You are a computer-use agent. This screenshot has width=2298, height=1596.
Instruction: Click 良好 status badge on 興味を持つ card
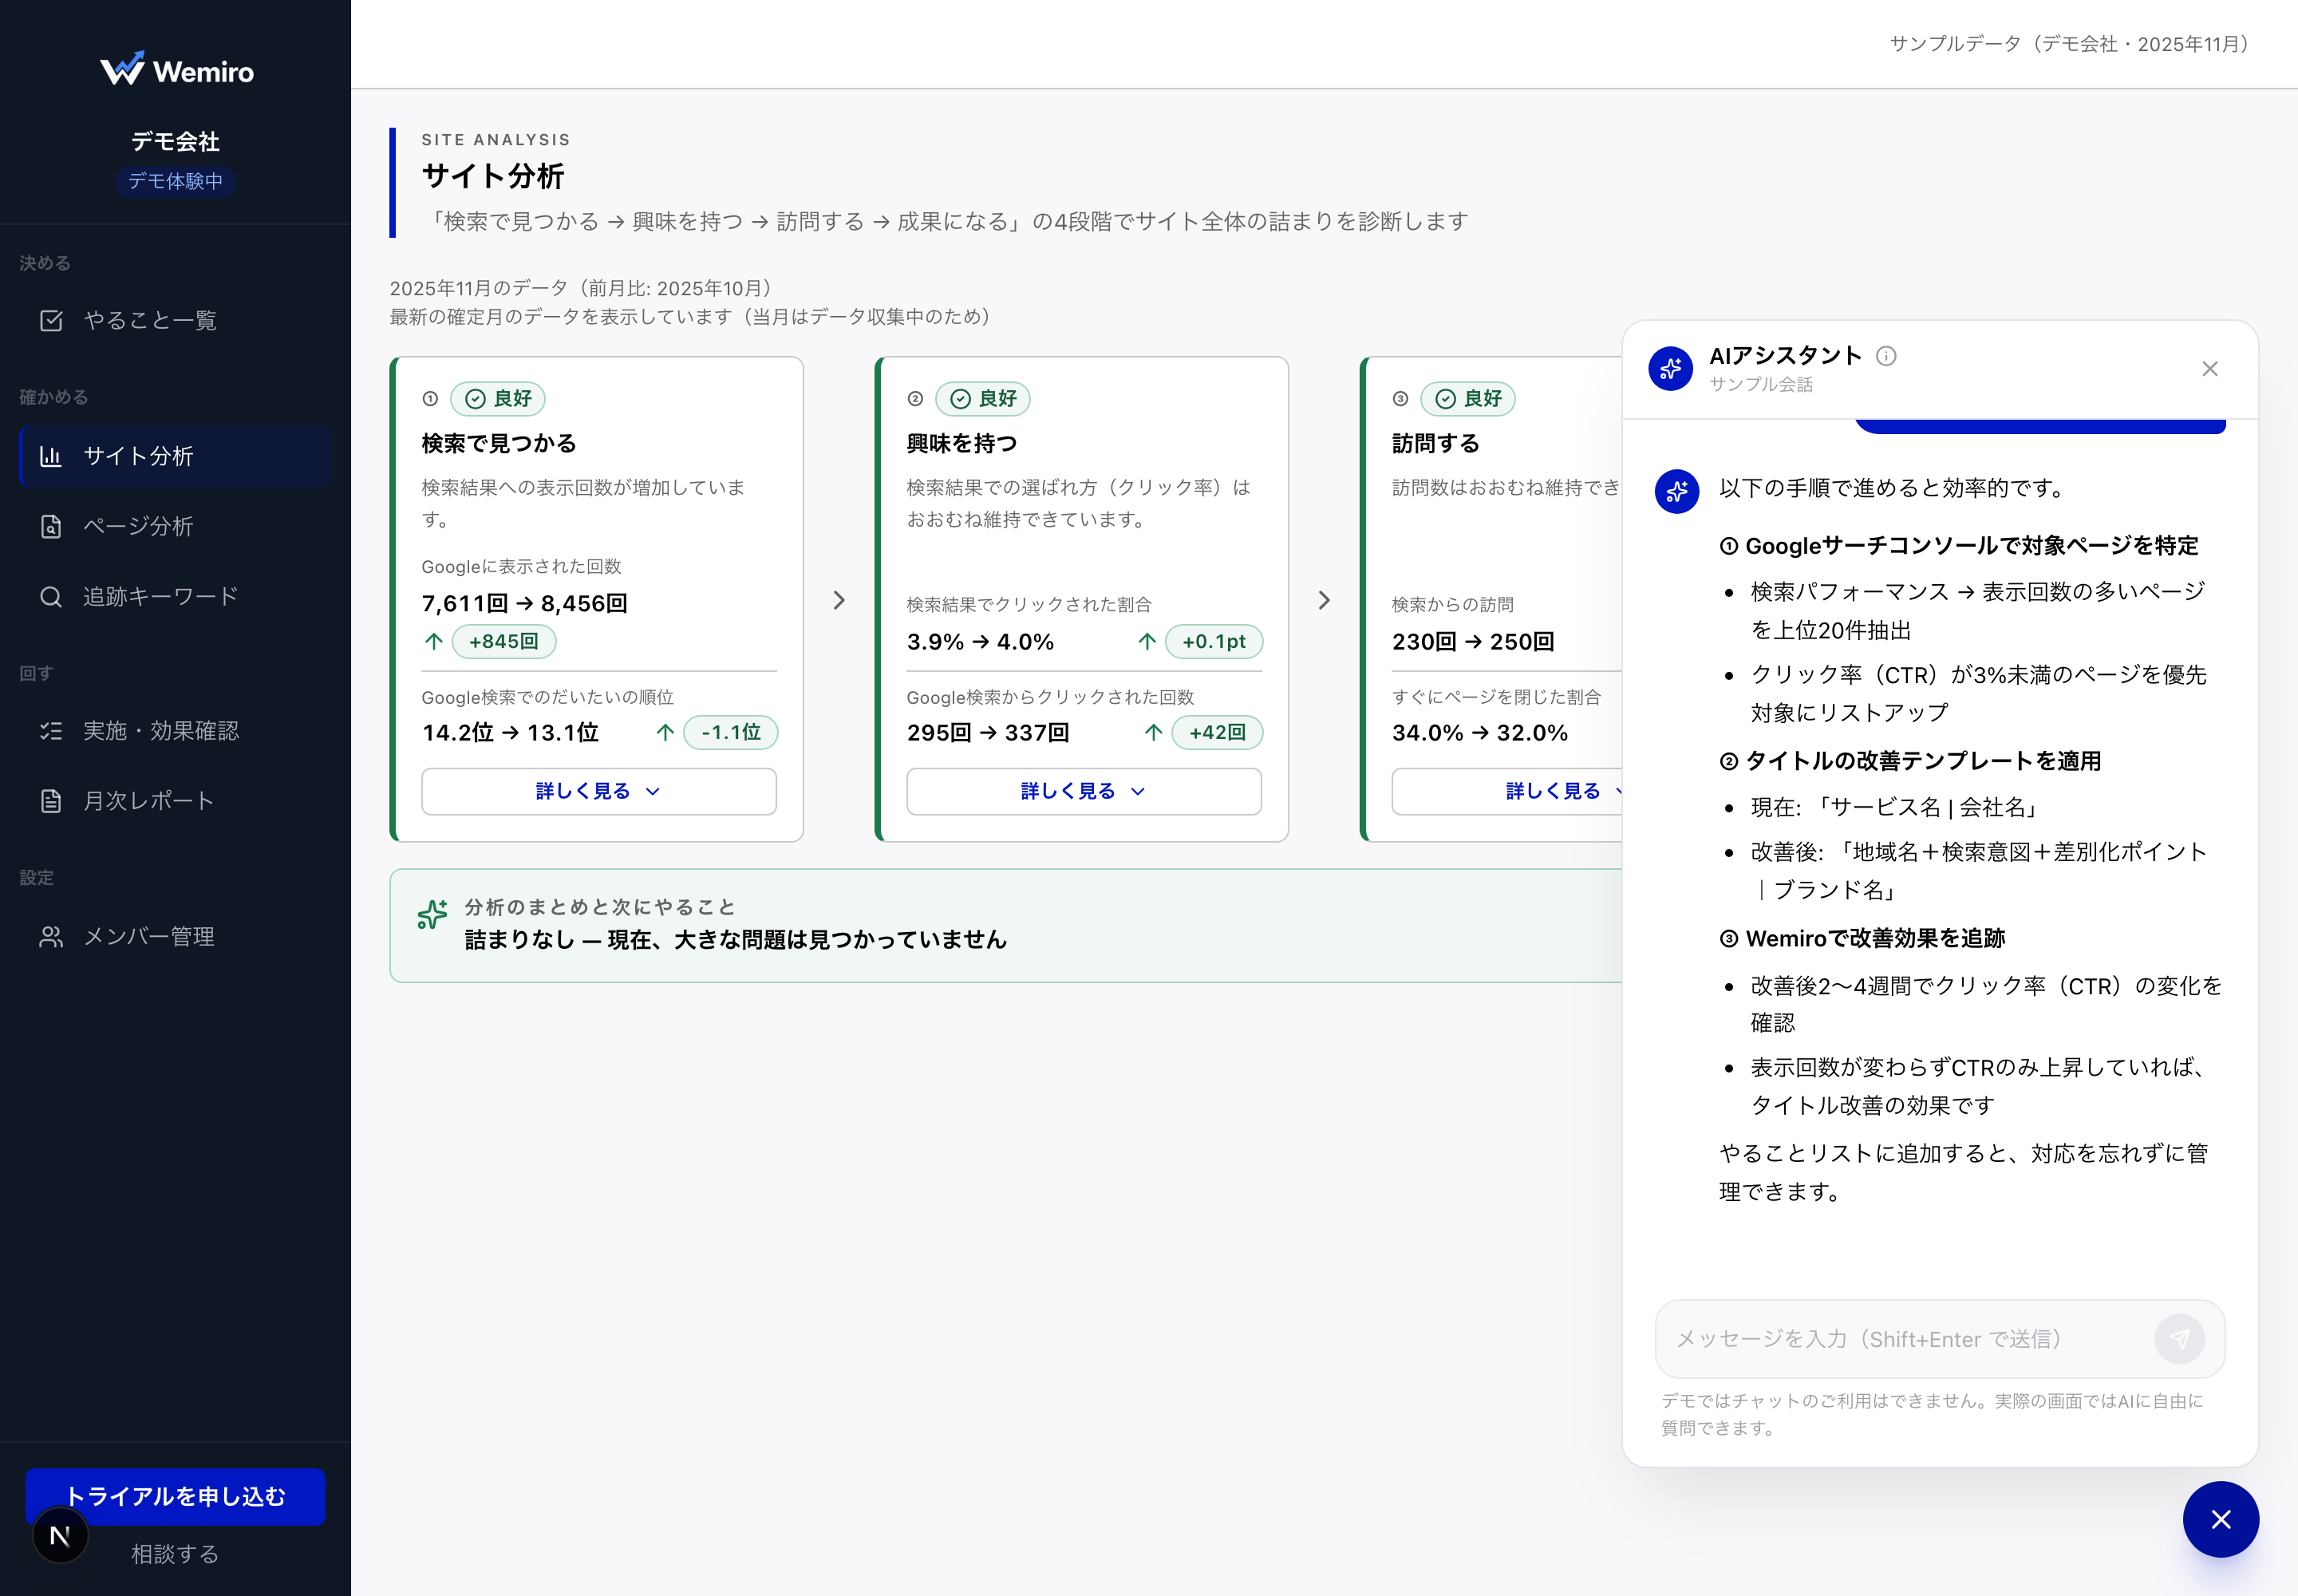[x=983, y=398]
